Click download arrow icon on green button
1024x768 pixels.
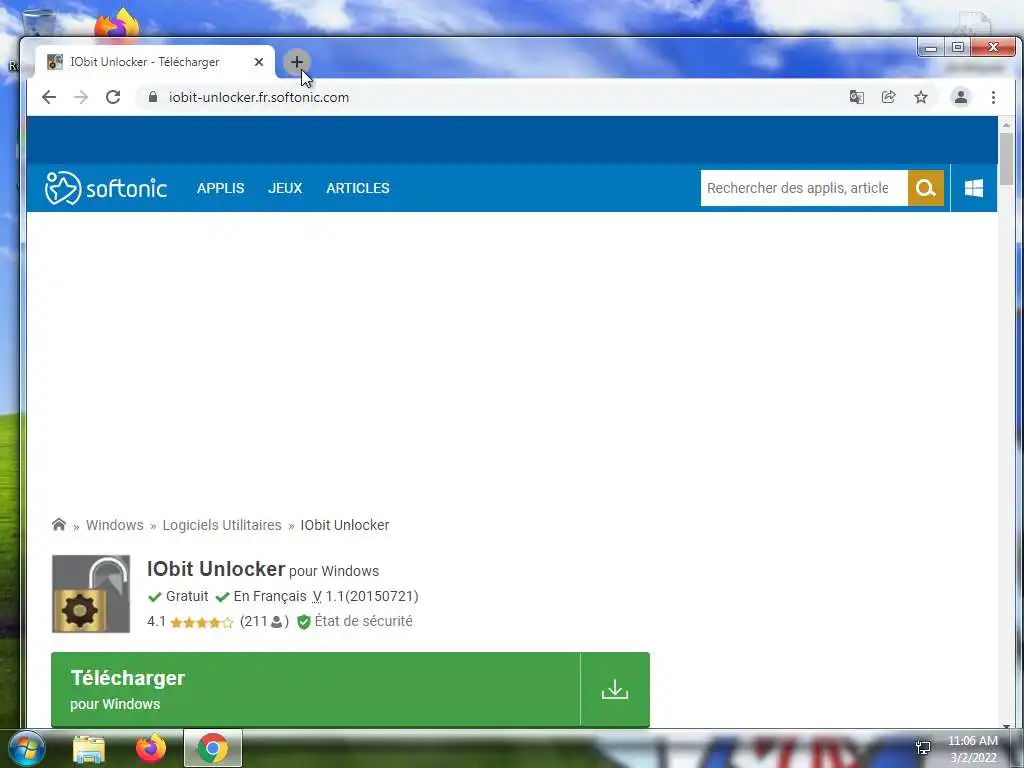pos(615,690)
